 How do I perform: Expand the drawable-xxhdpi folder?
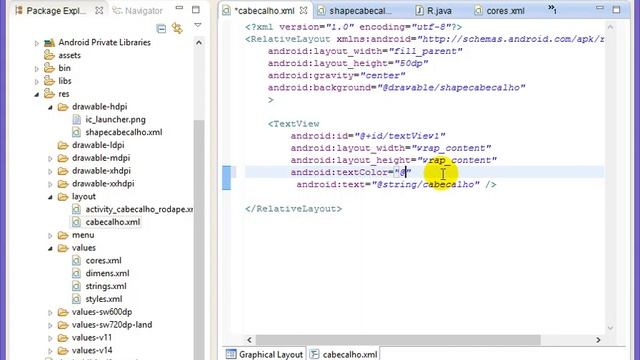click(50, 184)
